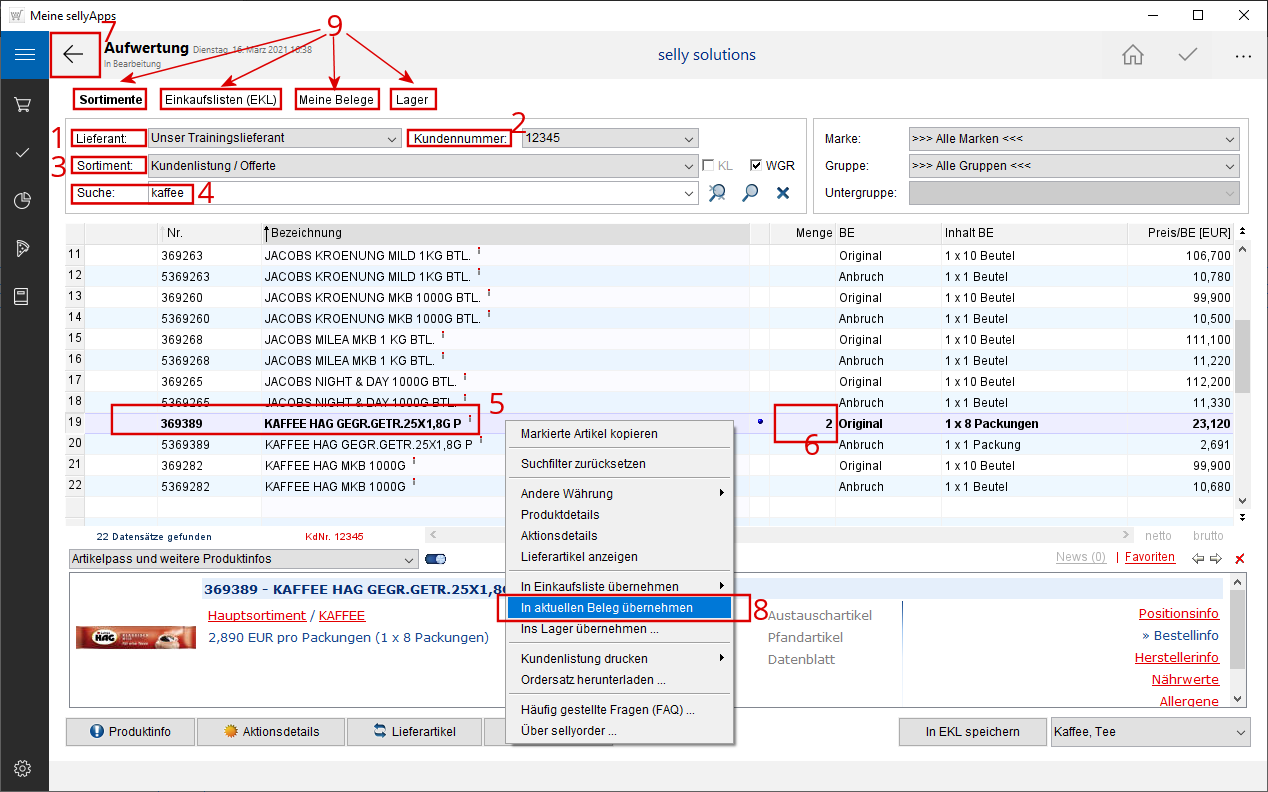Toggle the KL checkbox
This screenshot has width=1268, height=792.
coord(708,166)
